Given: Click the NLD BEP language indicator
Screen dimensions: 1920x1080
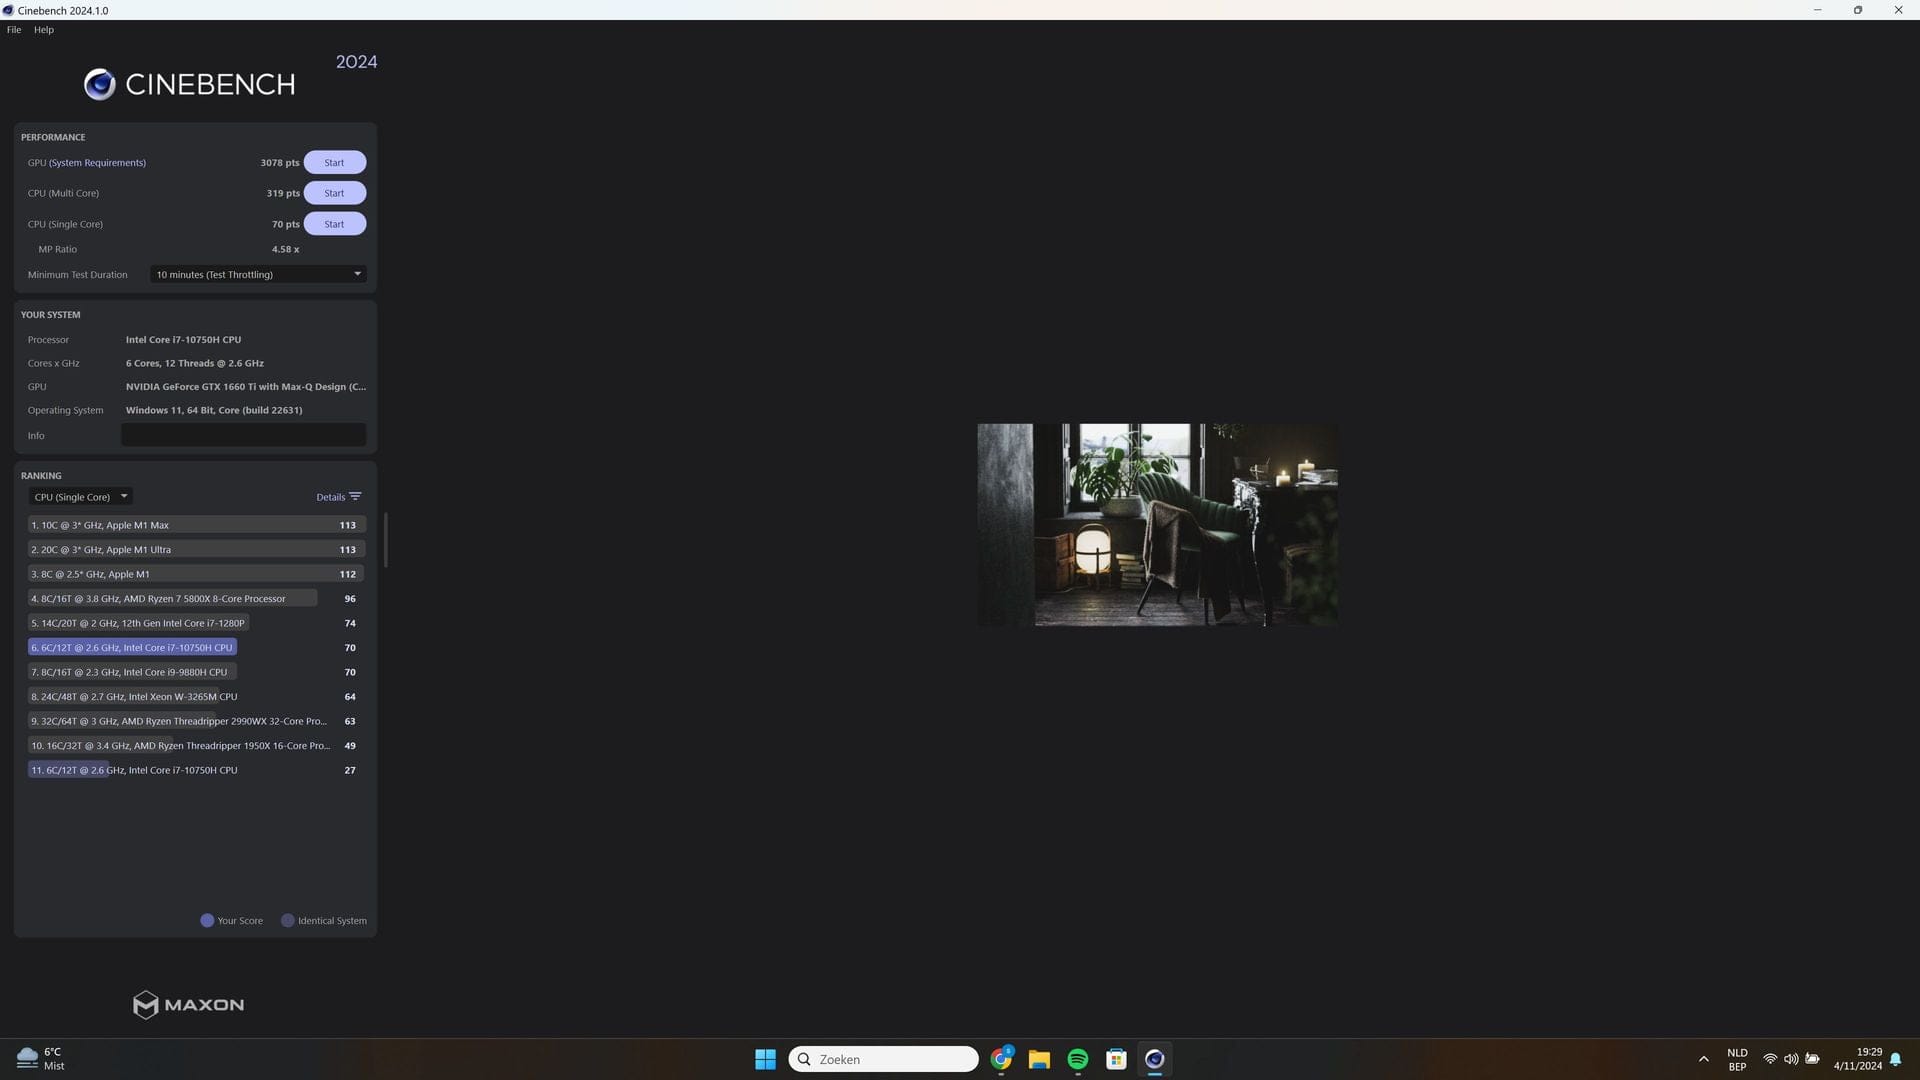Looking at the screenshot, I should (x=1737, y=1059).
